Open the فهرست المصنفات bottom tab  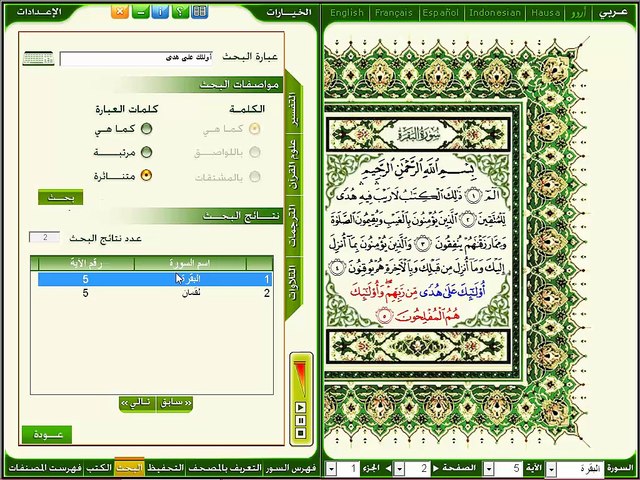coord(45,468)
